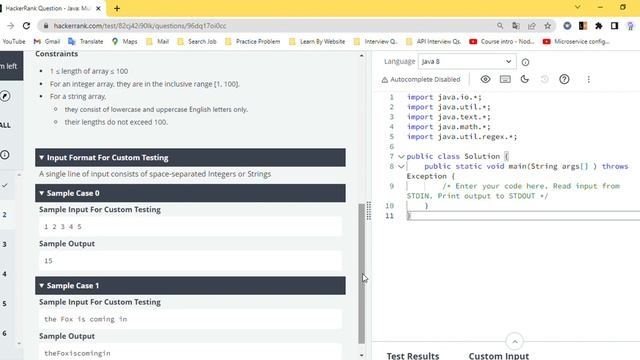Fold the public class Solution code block
The width and height of the screenshot is (640, 360).
coord(401,156)
